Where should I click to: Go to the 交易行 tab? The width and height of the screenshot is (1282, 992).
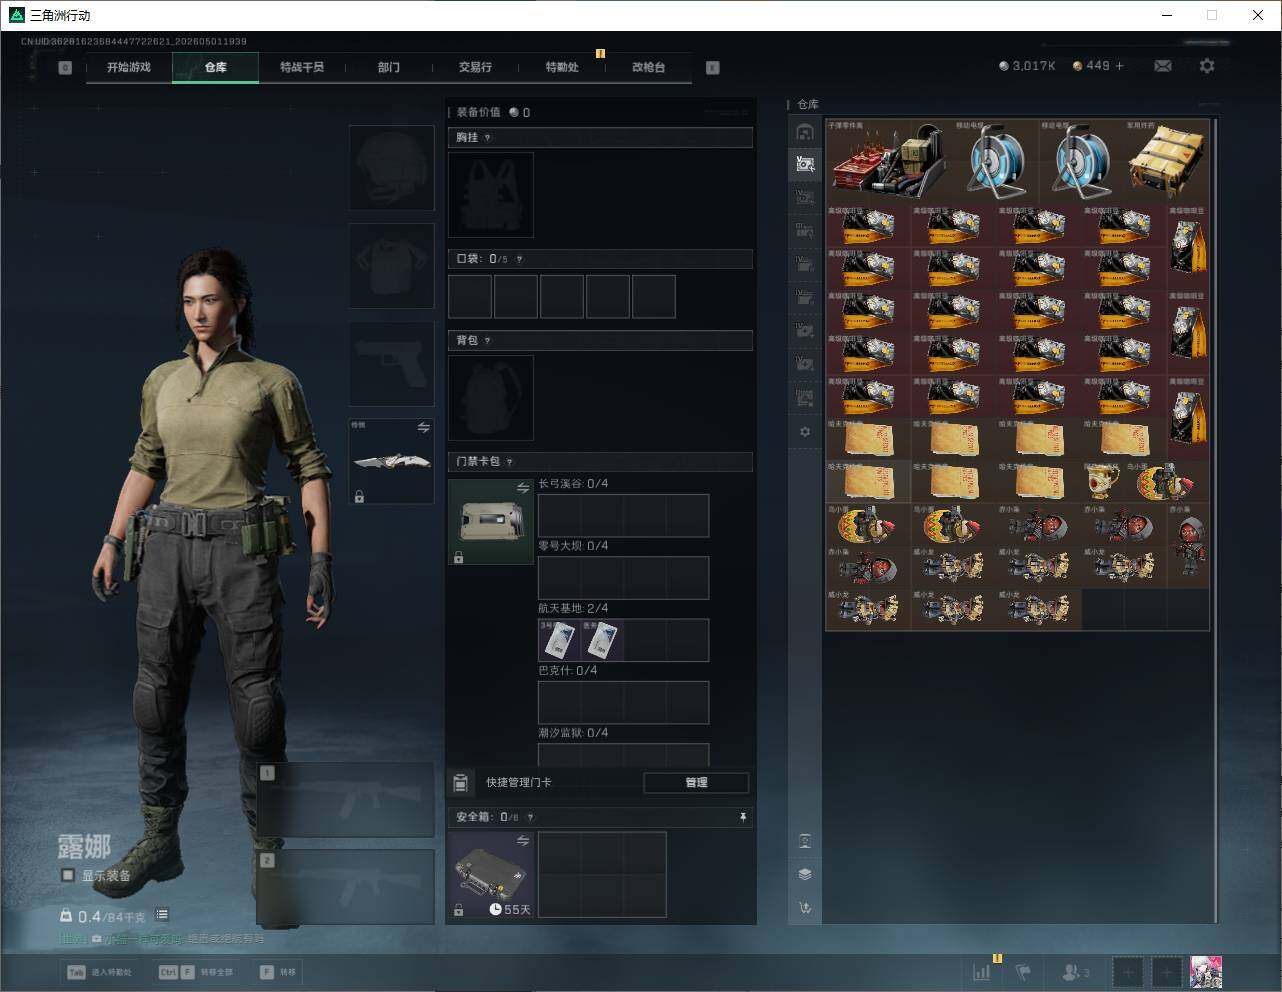[x=475, y=67]
